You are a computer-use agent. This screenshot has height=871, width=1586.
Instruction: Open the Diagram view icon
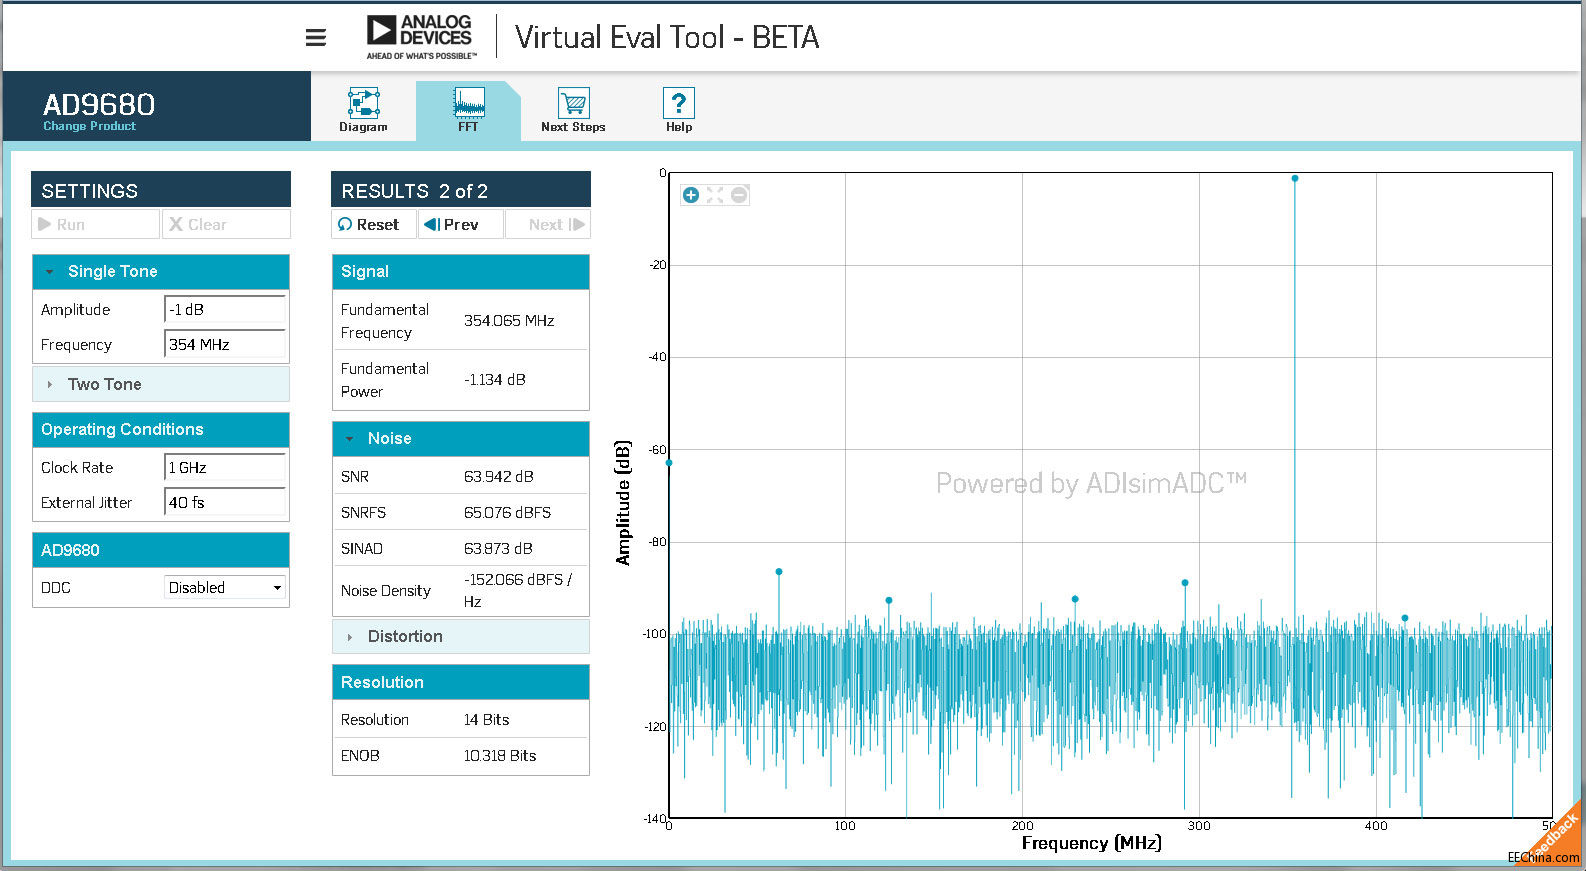tap(363, 103)
